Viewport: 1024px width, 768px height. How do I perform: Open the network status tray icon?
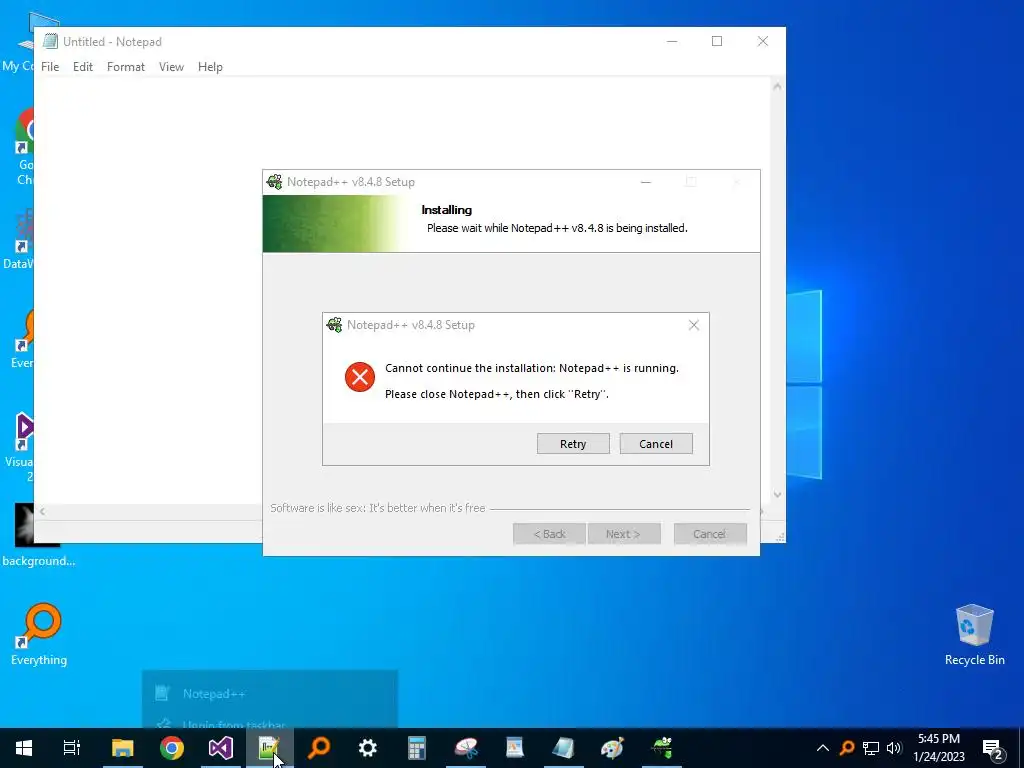pyautogui.click(x=871, y=748)
